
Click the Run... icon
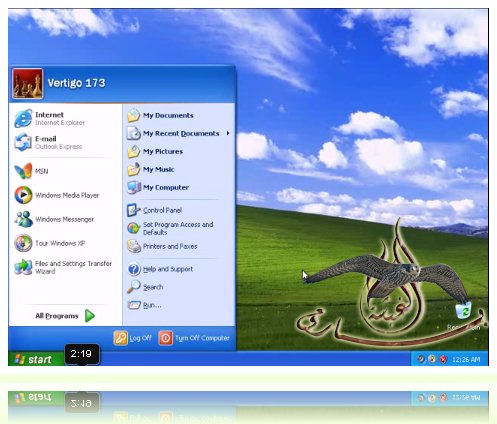134,305
